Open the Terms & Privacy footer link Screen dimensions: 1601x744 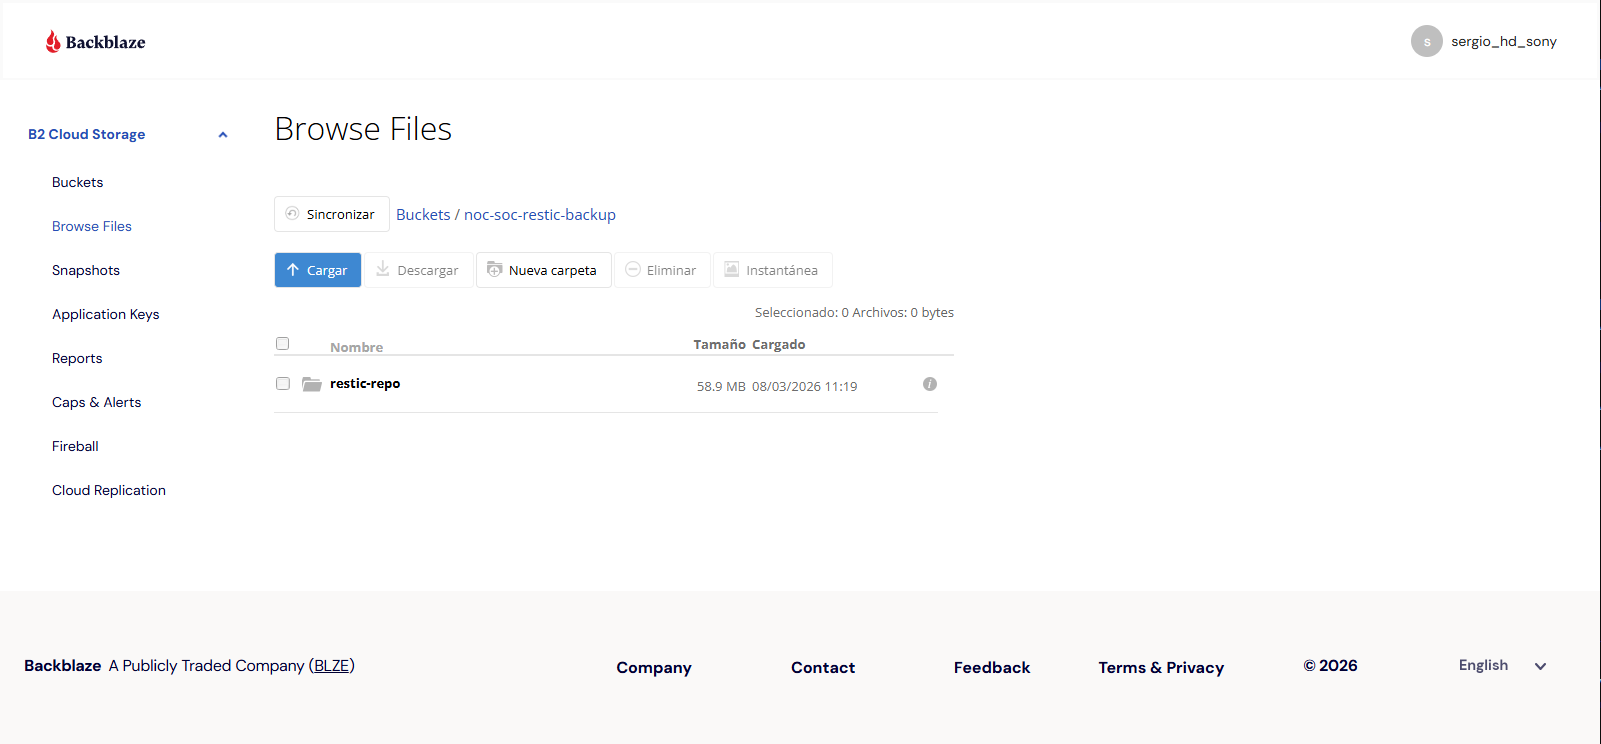tap(1161, 667)
